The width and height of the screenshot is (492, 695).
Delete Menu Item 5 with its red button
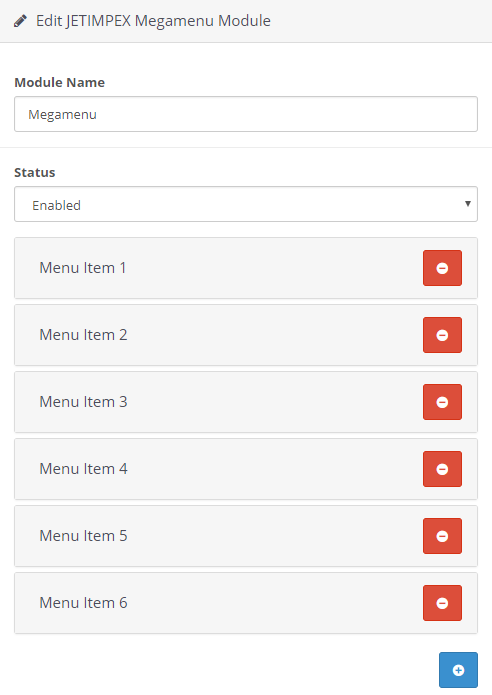click(442, 536)
